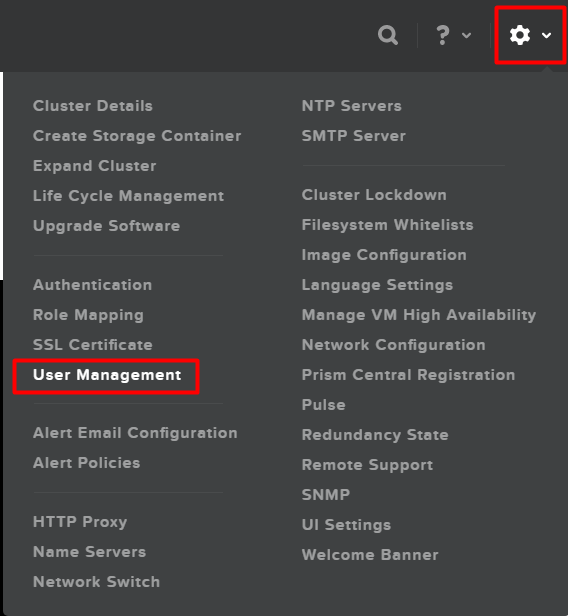Open NTP Servers settings

point(352,106)
